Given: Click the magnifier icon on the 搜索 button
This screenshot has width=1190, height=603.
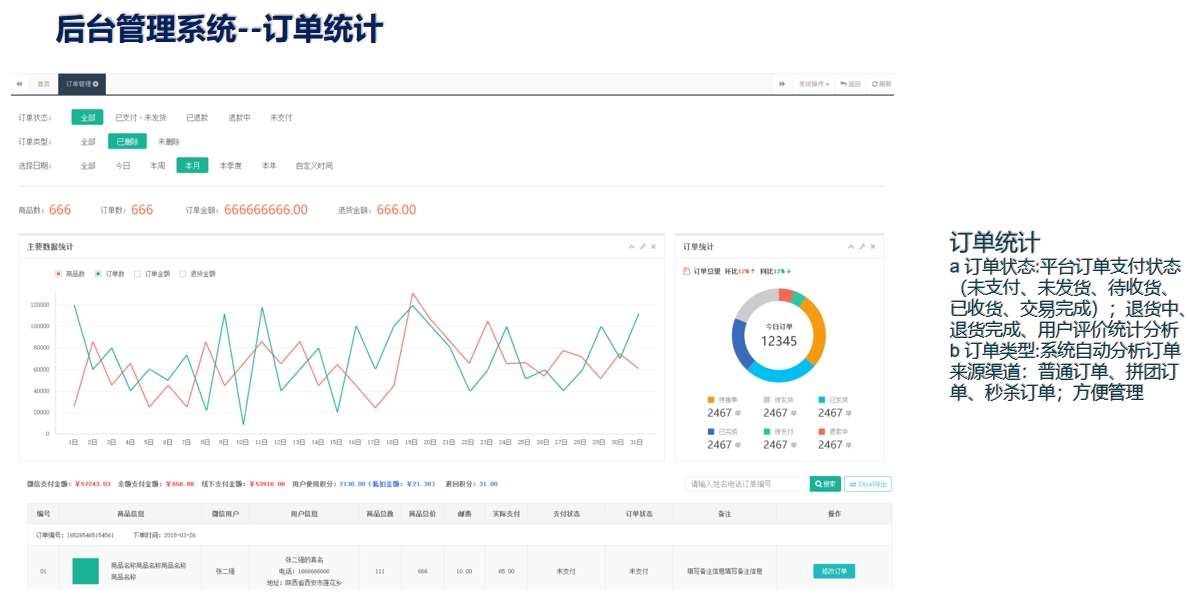Looking at the screenshot, I should (x=818, y=483).
